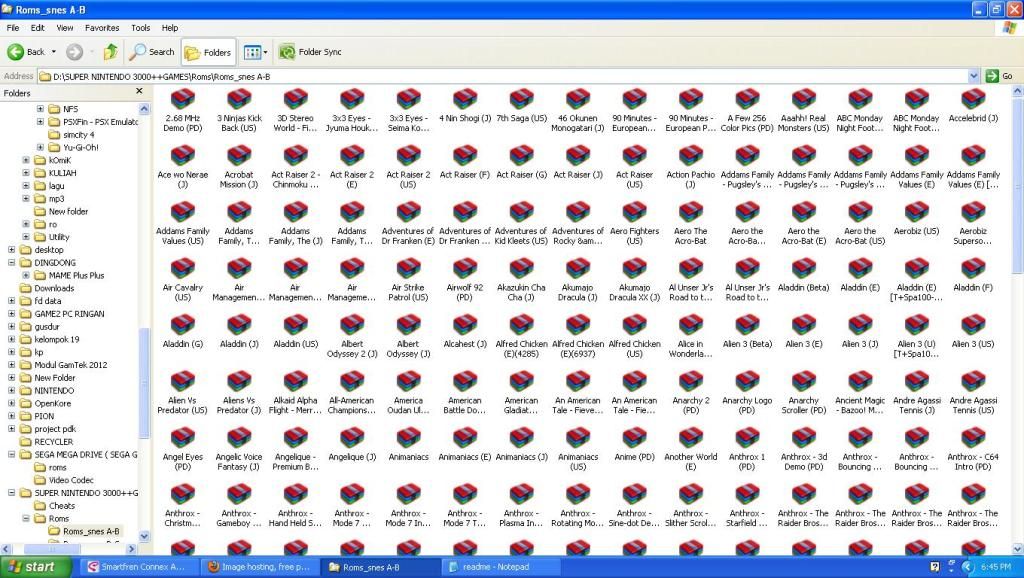Select the Anarchy 2 (PD) archive
1024x578 pixels.
pyautogui.click(x=691, y=392)
